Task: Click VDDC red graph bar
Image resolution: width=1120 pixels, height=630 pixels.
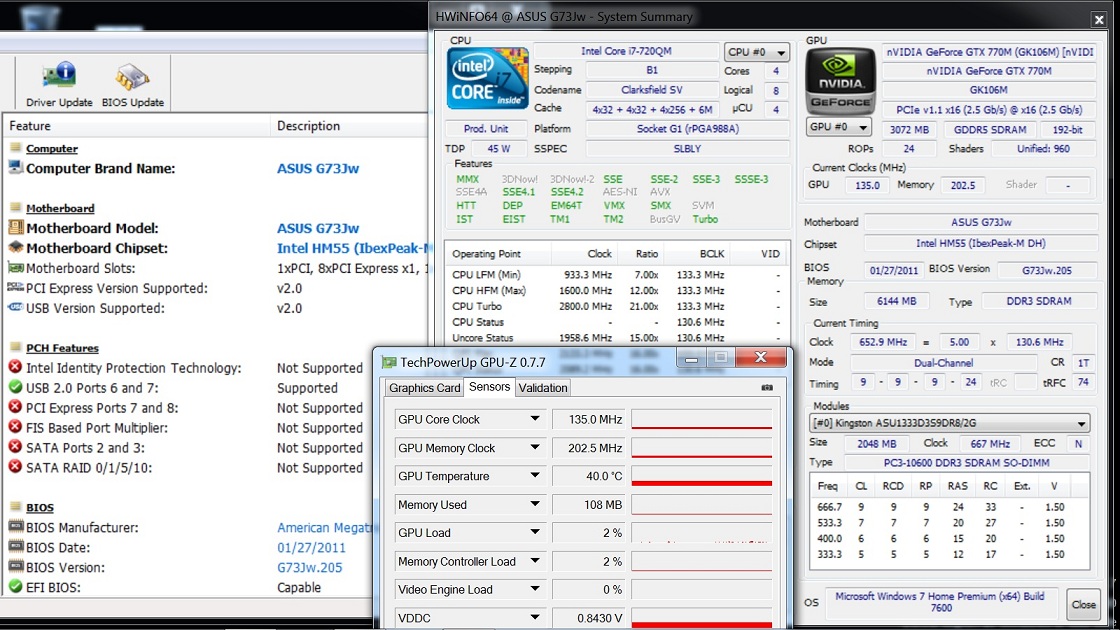Action: tap(701, 625)
